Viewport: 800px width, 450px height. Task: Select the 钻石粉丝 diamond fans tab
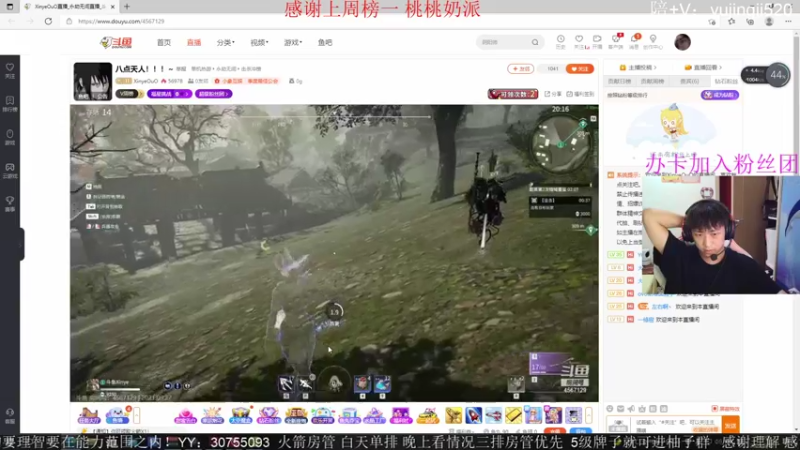(726, 81)
